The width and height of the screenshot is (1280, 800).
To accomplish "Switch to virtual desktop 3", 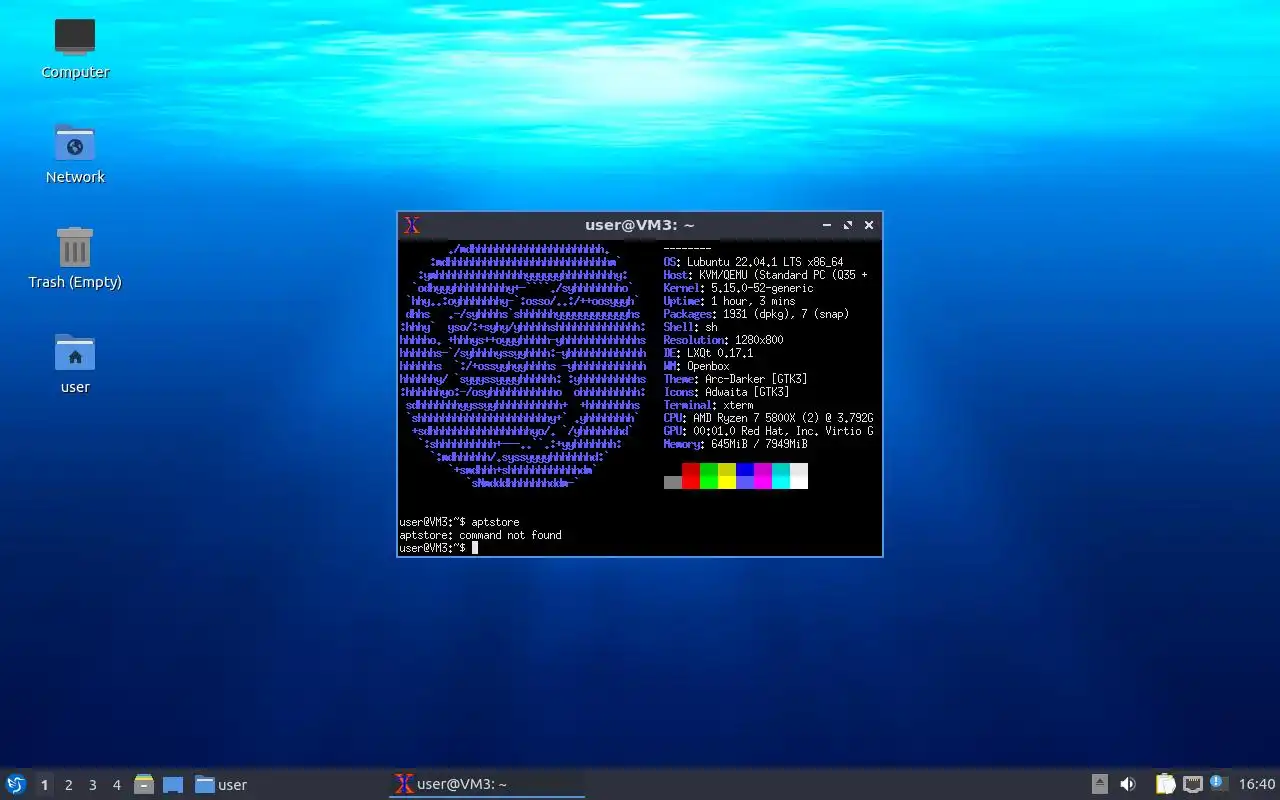I will coord(92,785).
